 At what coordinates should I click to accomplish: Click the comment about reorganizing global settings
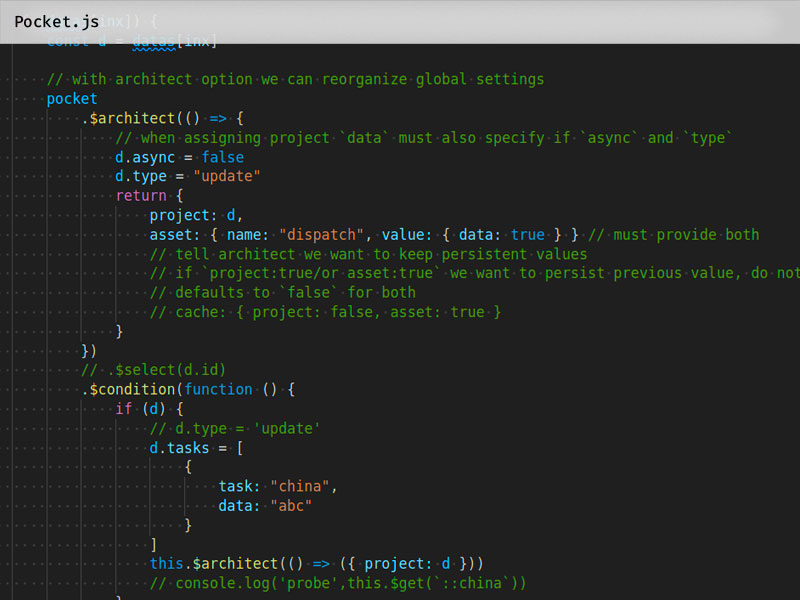(295, 80)
